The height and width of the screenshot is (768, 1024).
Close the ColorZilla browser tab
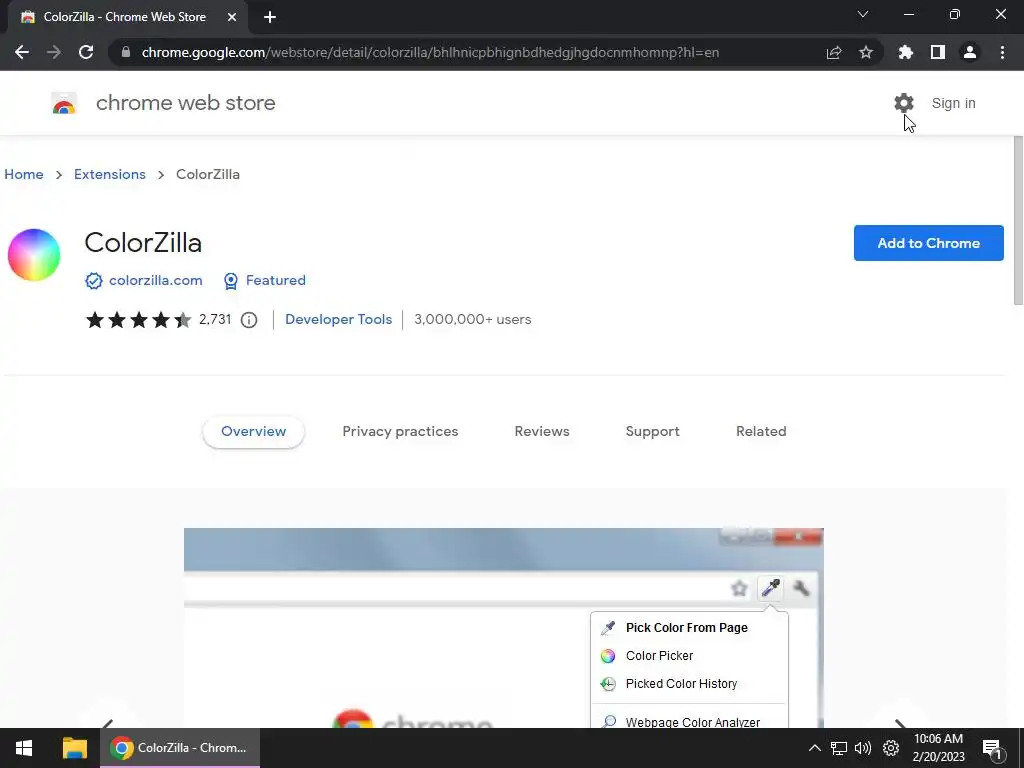pyautogui.click(x=232, y=17)
